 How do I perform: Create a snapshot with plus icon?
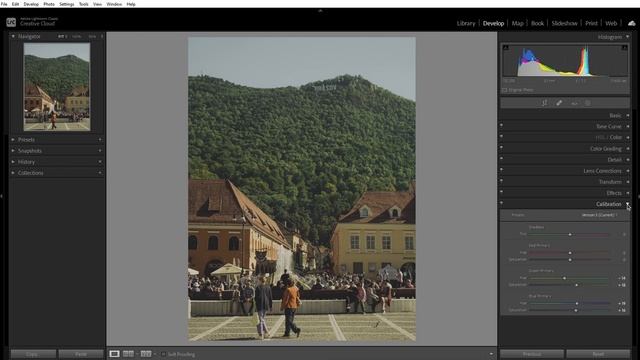tap(100, 151)
